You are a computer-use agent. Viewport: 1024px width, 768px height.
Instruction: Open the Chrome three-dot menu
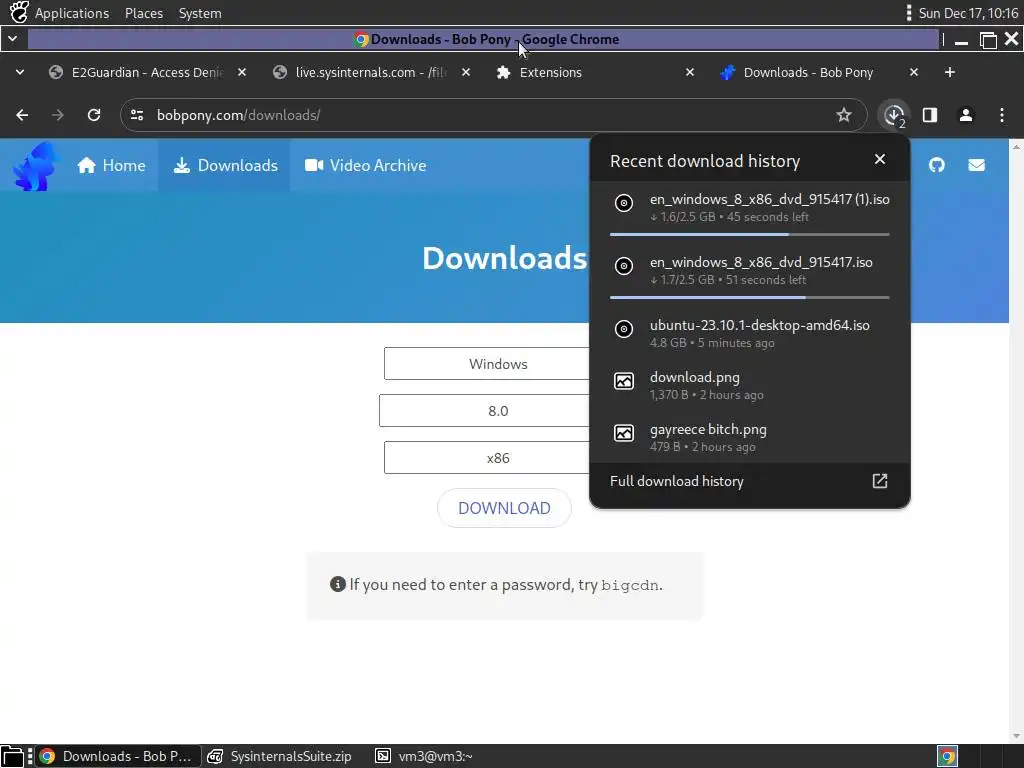click(1002, 116)
